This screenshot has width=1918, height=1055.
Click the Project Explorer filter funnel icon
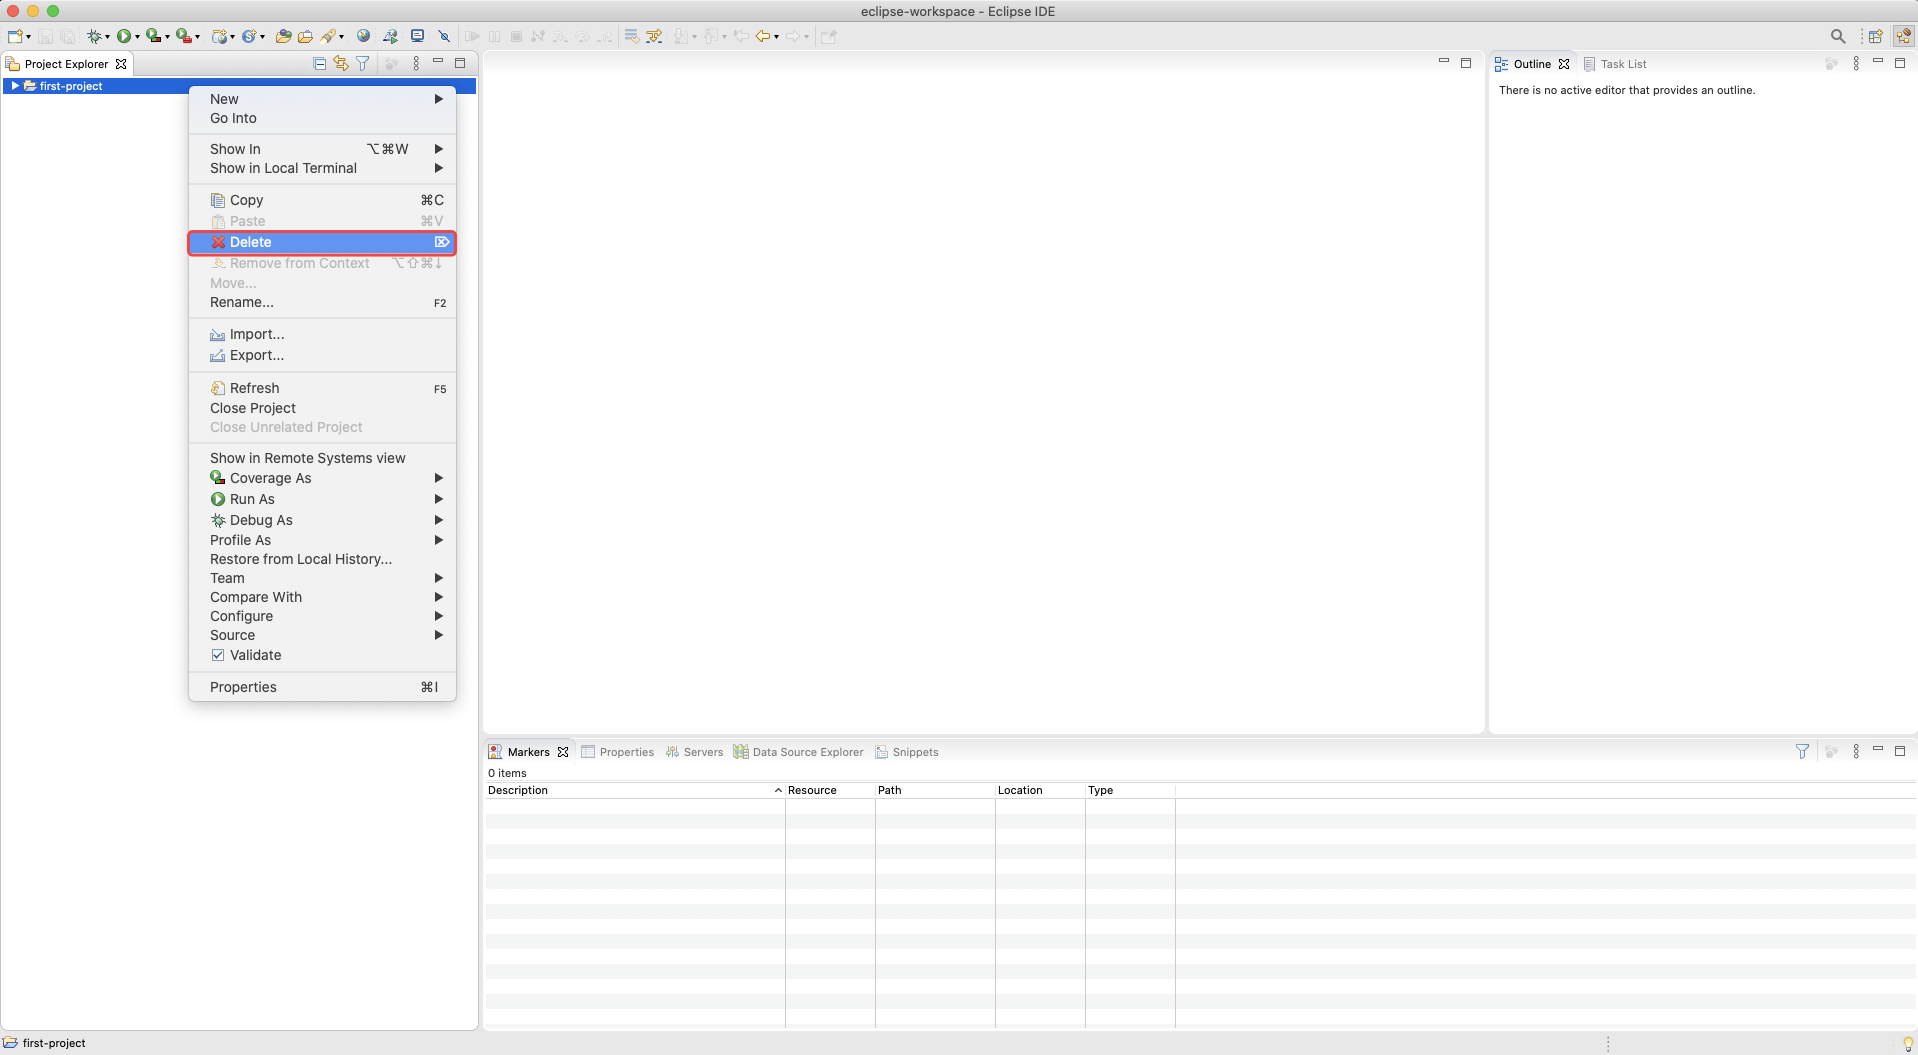tap(363, 63)
